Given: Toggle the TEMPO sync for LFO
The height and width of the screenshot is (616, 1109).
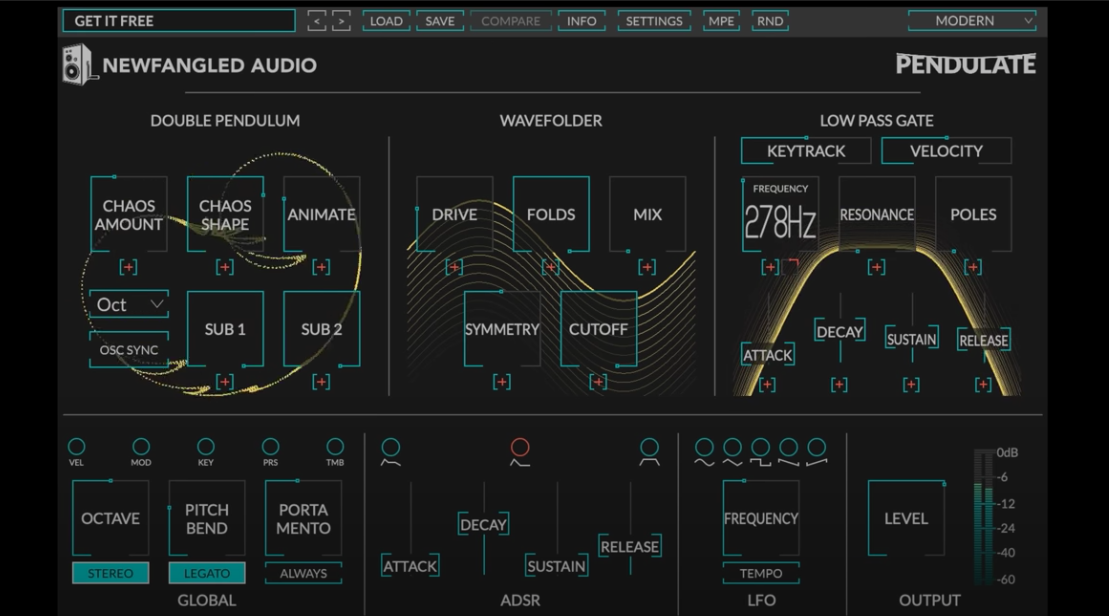Looking at the screenshot, I should pos(761,573).
